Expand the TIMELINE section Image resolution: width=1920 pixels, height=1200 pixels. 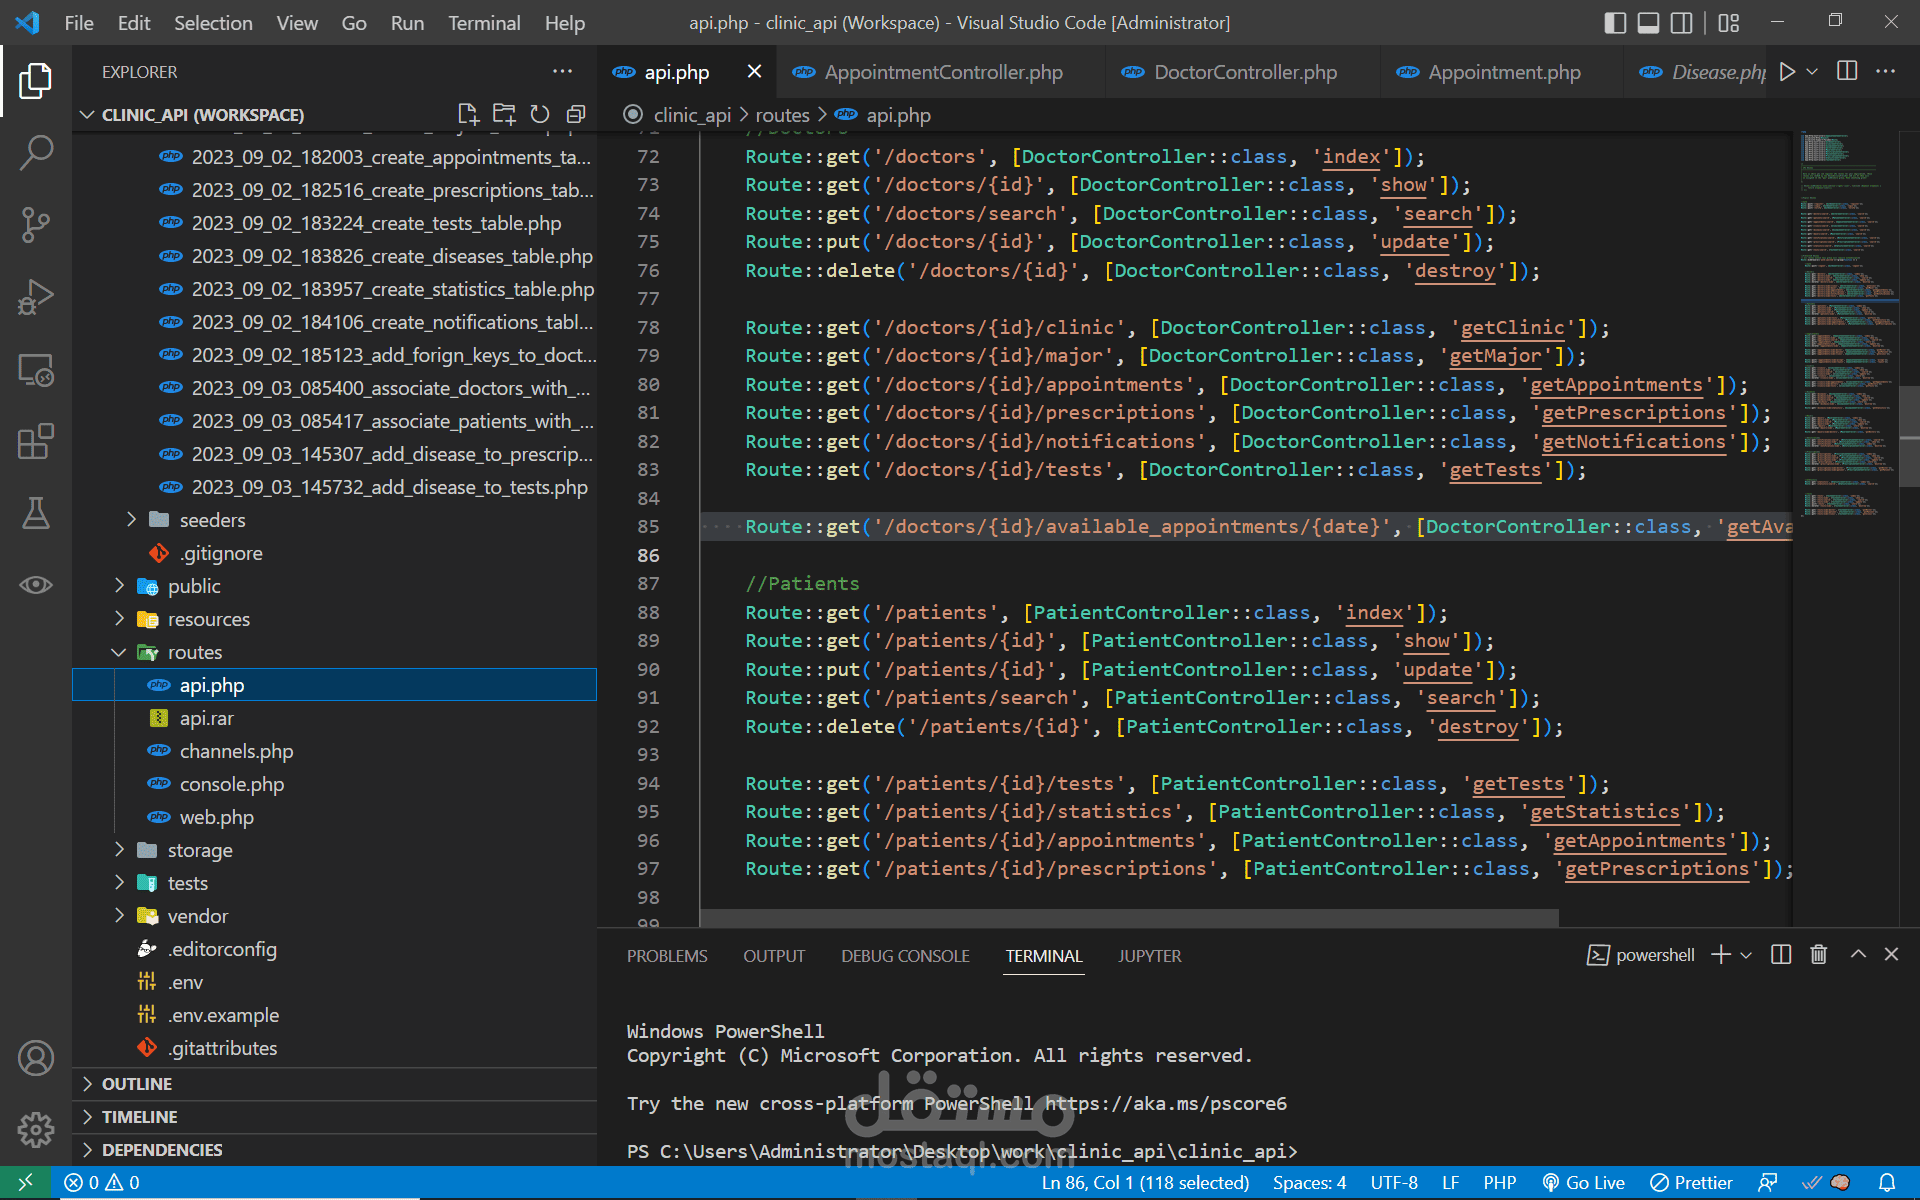pos(140,1117)
